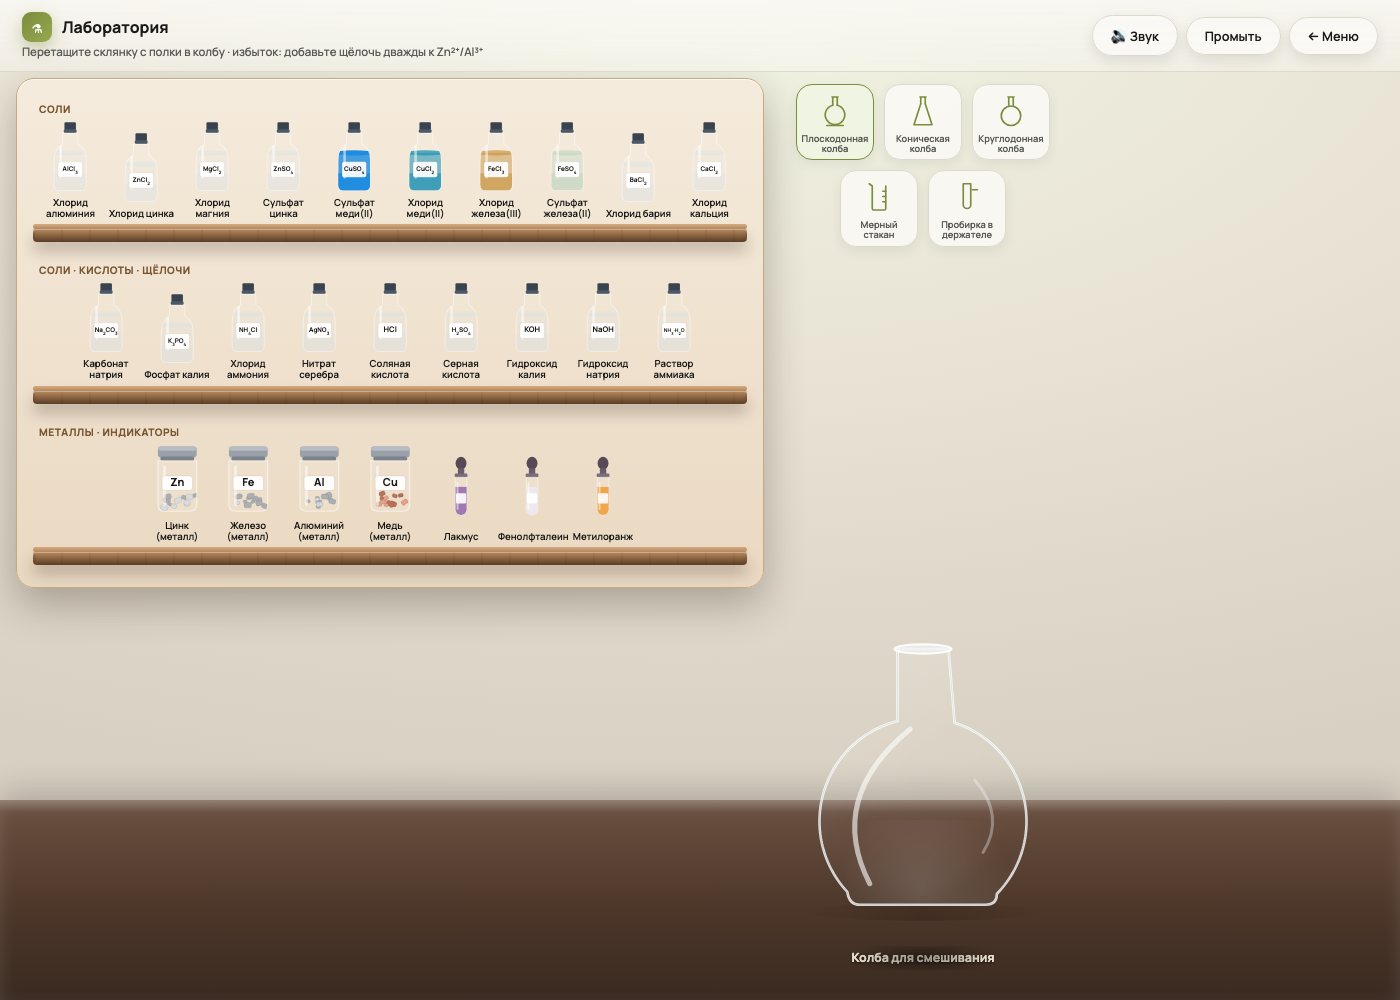This screenshot has width=1400, height=1000.
Task: Choose the Zn metal jar
Action: [x=177, y=480]
